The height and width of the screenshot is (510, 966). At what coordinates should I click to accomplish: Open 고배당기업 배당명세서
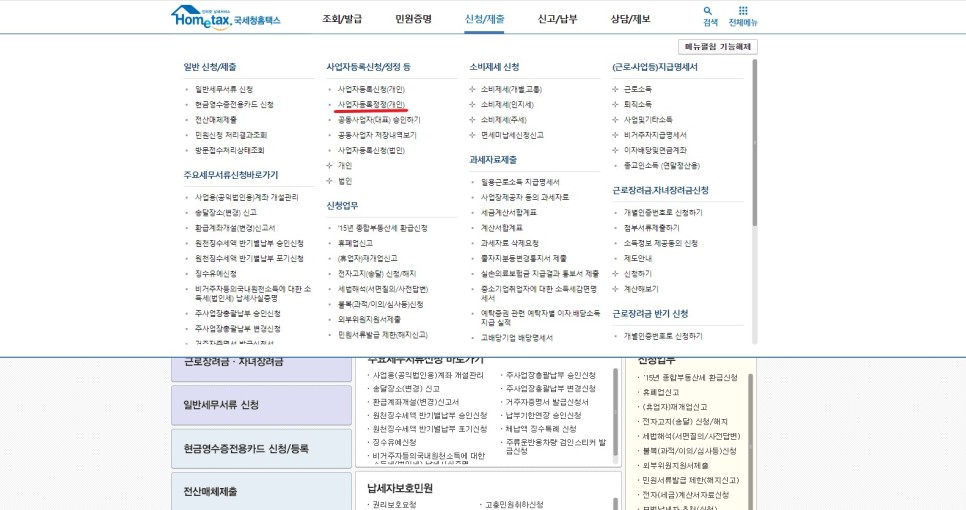pyautogui.click(x=517, y=338)
